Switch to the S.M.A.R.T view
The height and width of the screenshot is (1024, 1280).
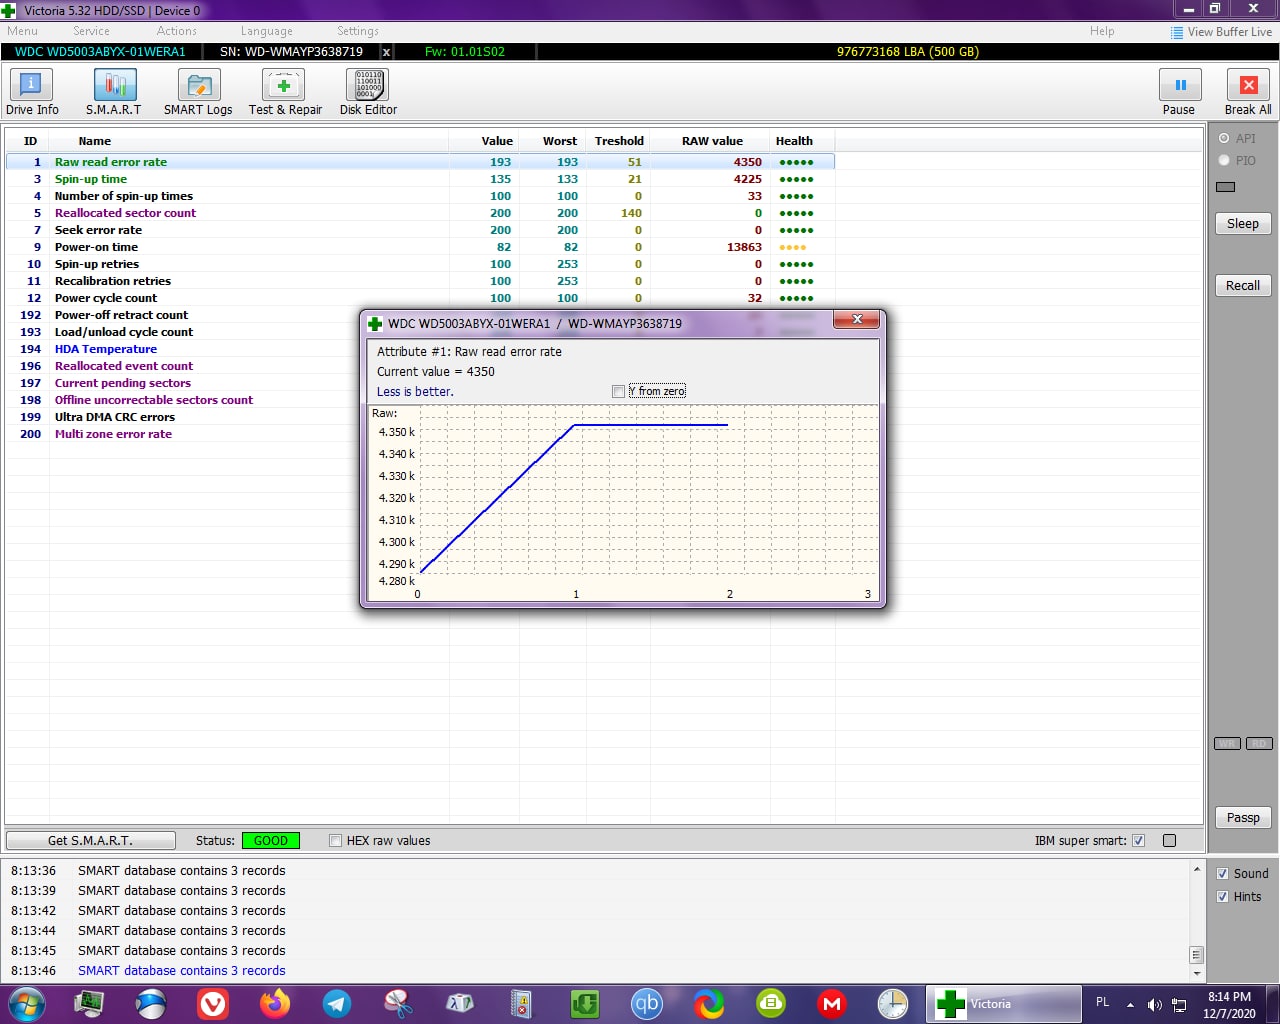[x=114, y=92]
